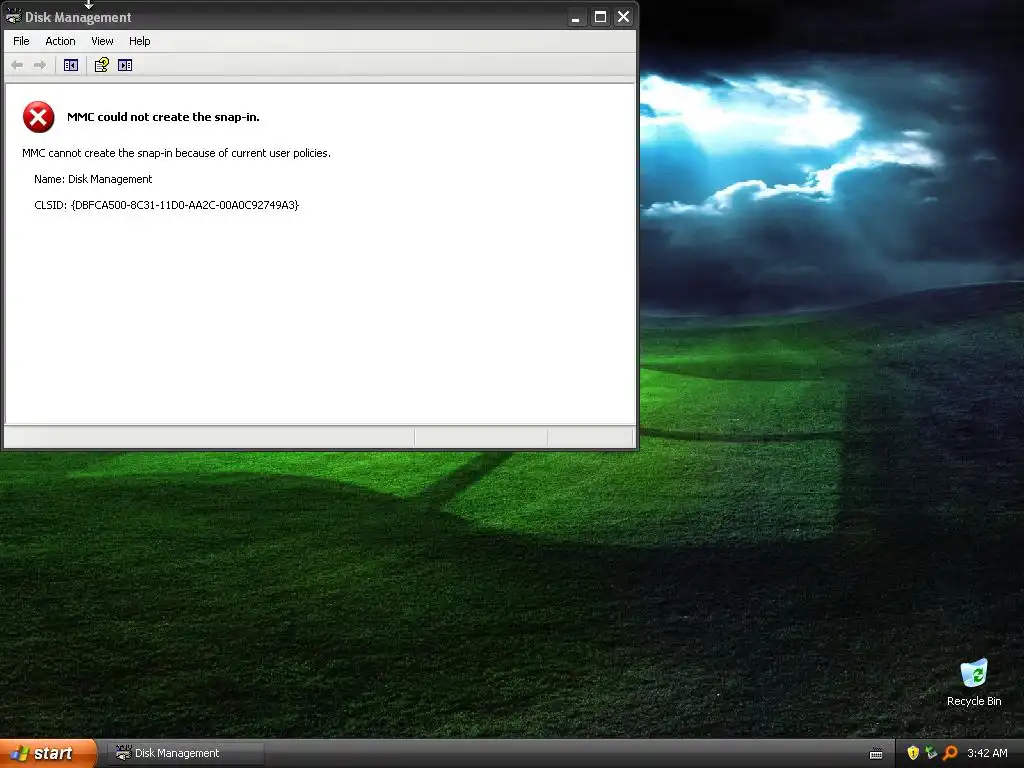Toggle Show/Hide Action Pane toolbar icon
This screenshot has width=1024, height=768.
(125, 65)
